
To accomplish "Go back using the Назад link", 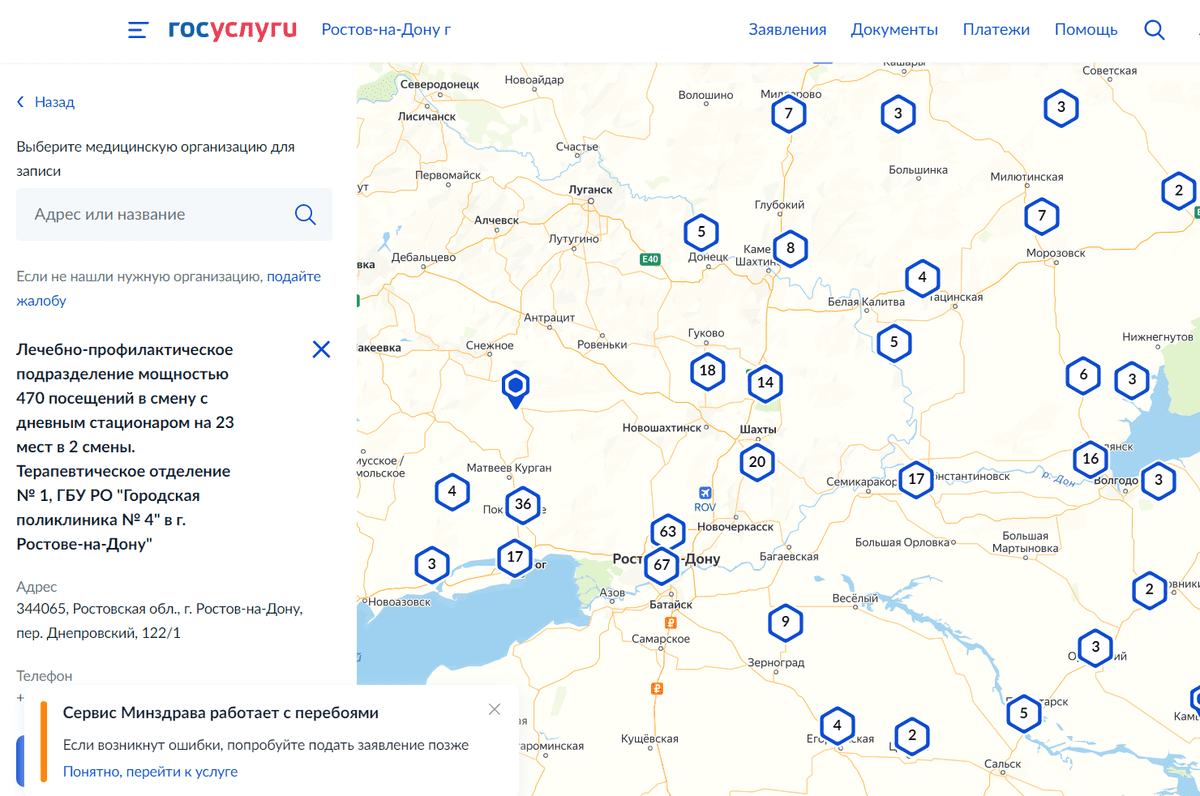I will click(46, 102).
